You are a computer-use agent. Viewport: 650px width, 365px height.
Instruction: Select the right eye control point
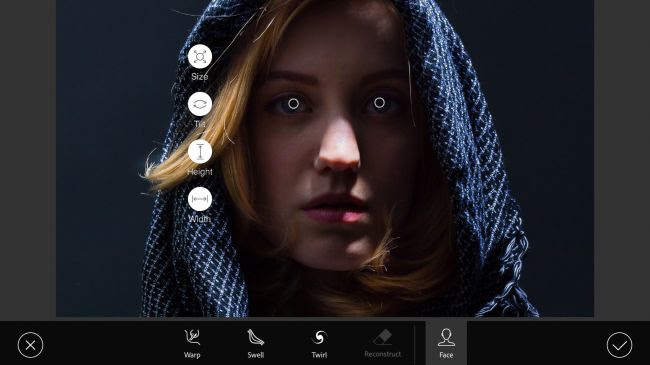[379, 103]
